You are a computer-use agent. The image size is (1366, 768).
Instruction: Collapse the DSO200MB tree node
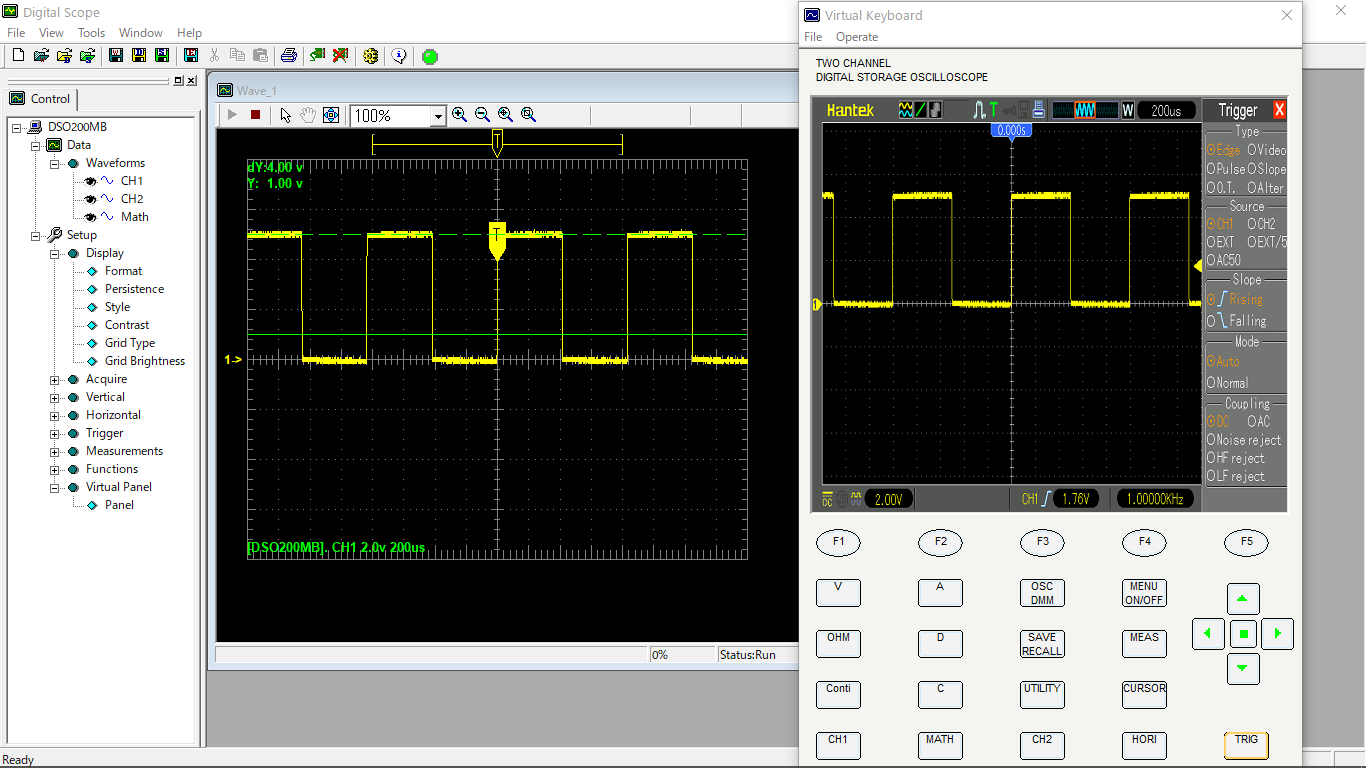pos(17,127)
